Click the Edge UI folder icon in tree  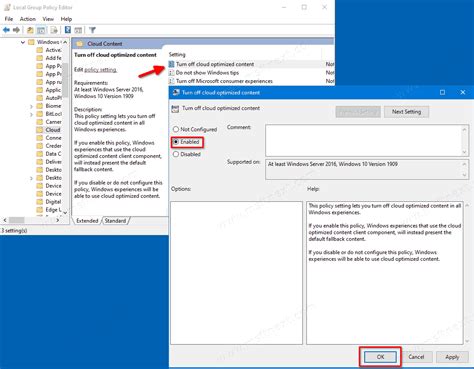pos(40,210)
